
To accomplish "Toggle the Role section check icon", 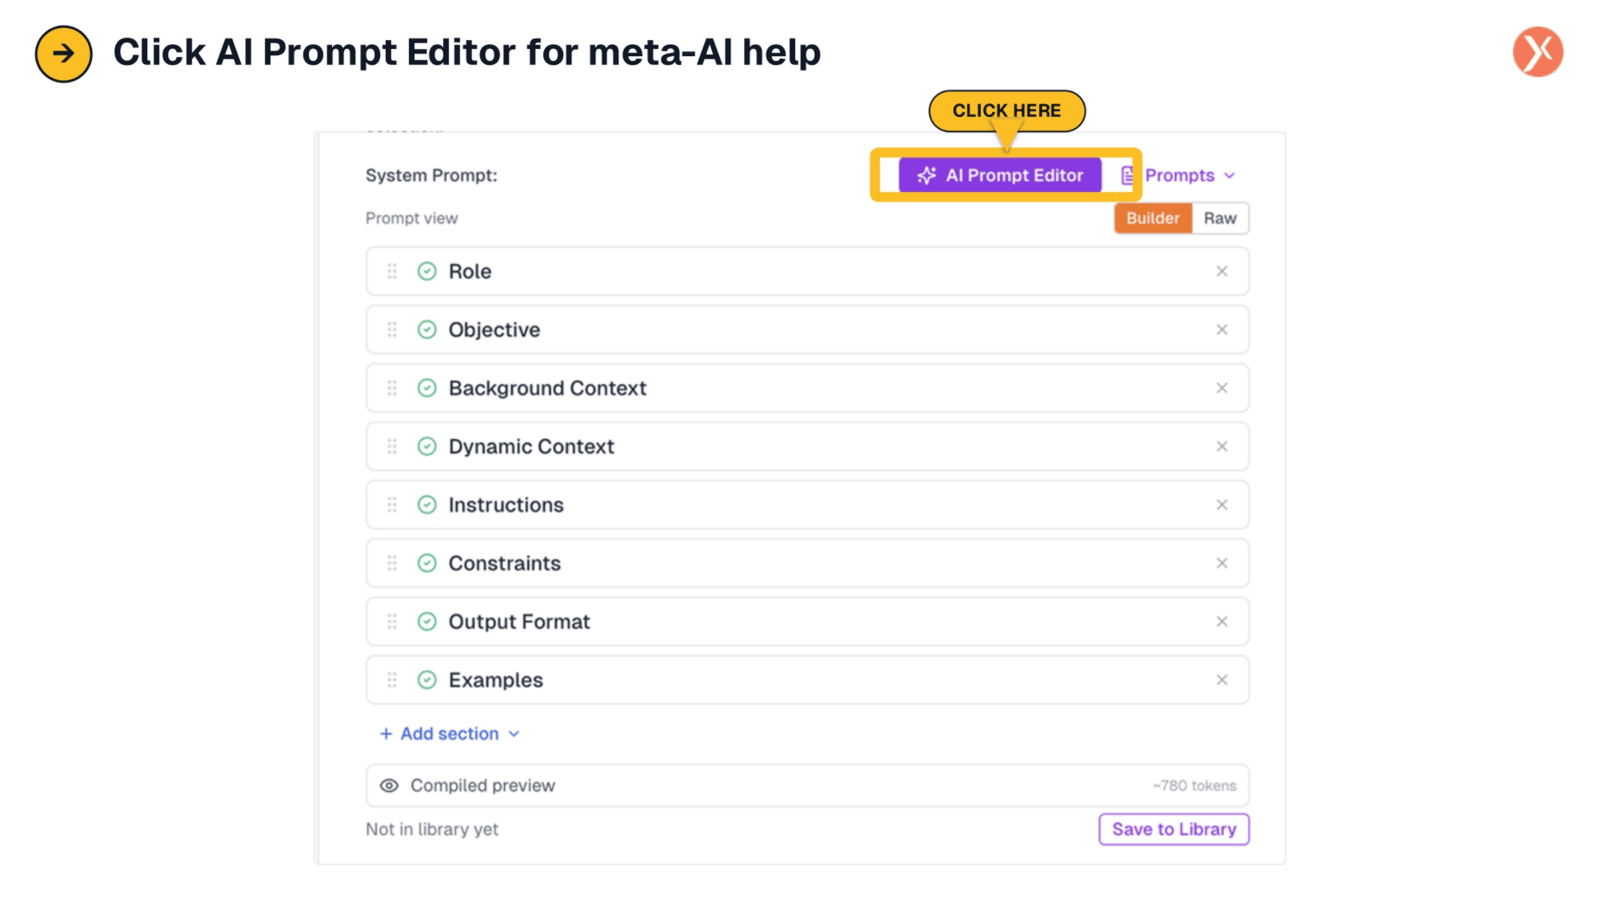I will [x=427, y=271].
